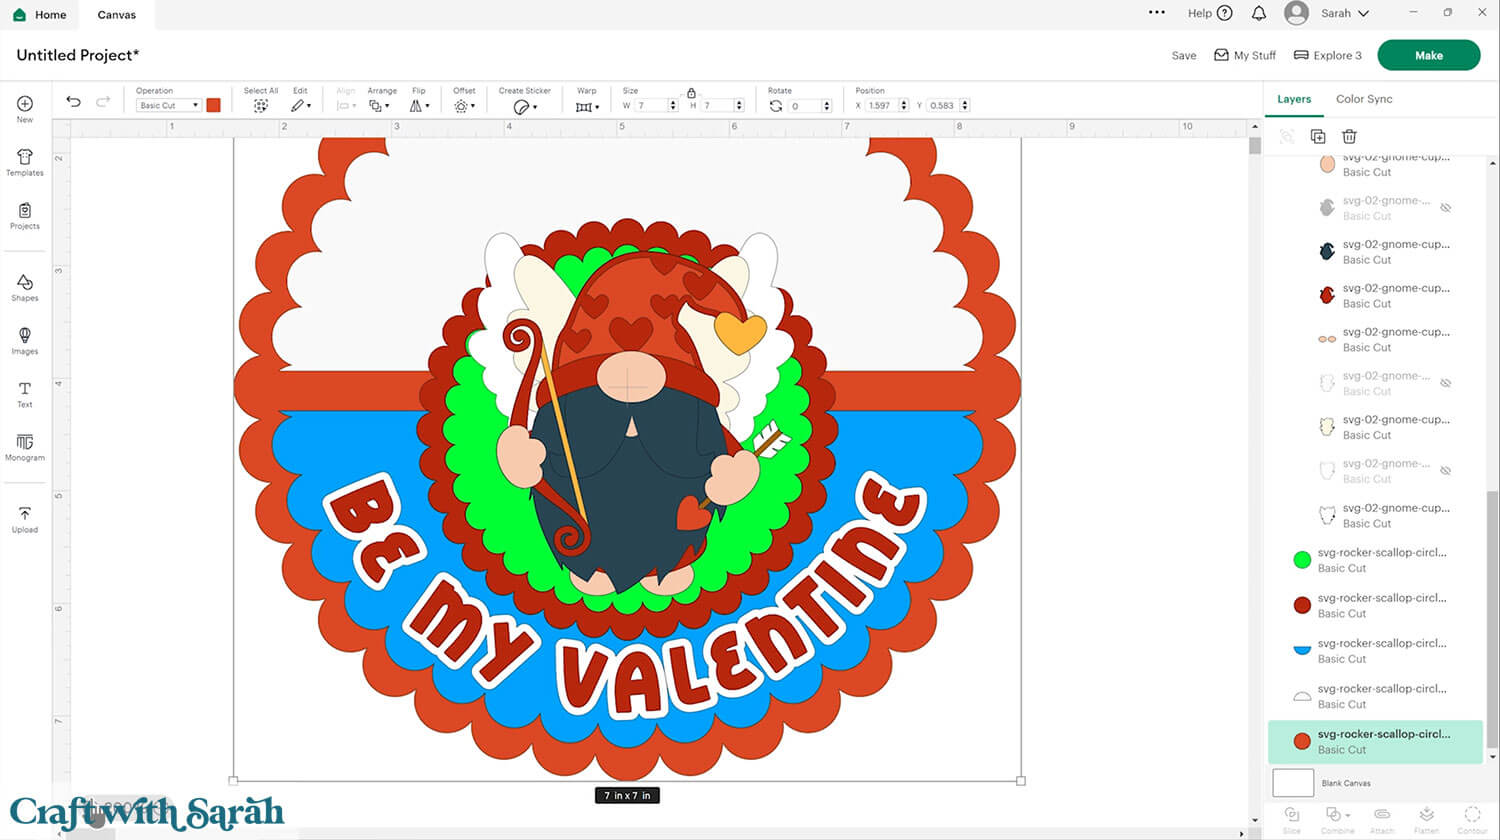1500x840 pixels.
Task: Switch to the Color Sync tab
Action: click(1363, 99)
